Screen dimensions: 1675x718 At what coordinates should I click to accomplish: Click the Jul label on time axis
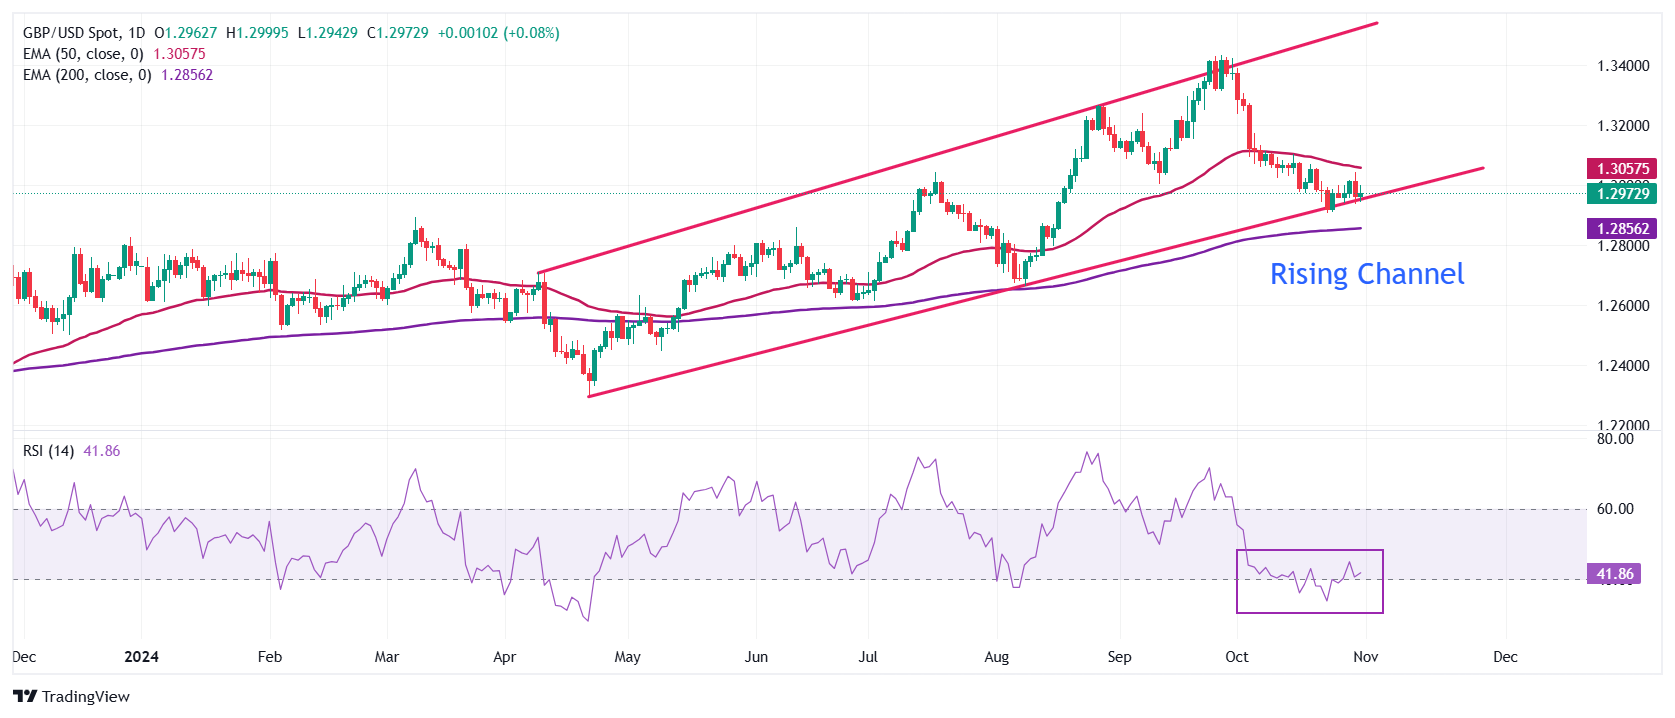pyautogui.click(x=868, y=657)
